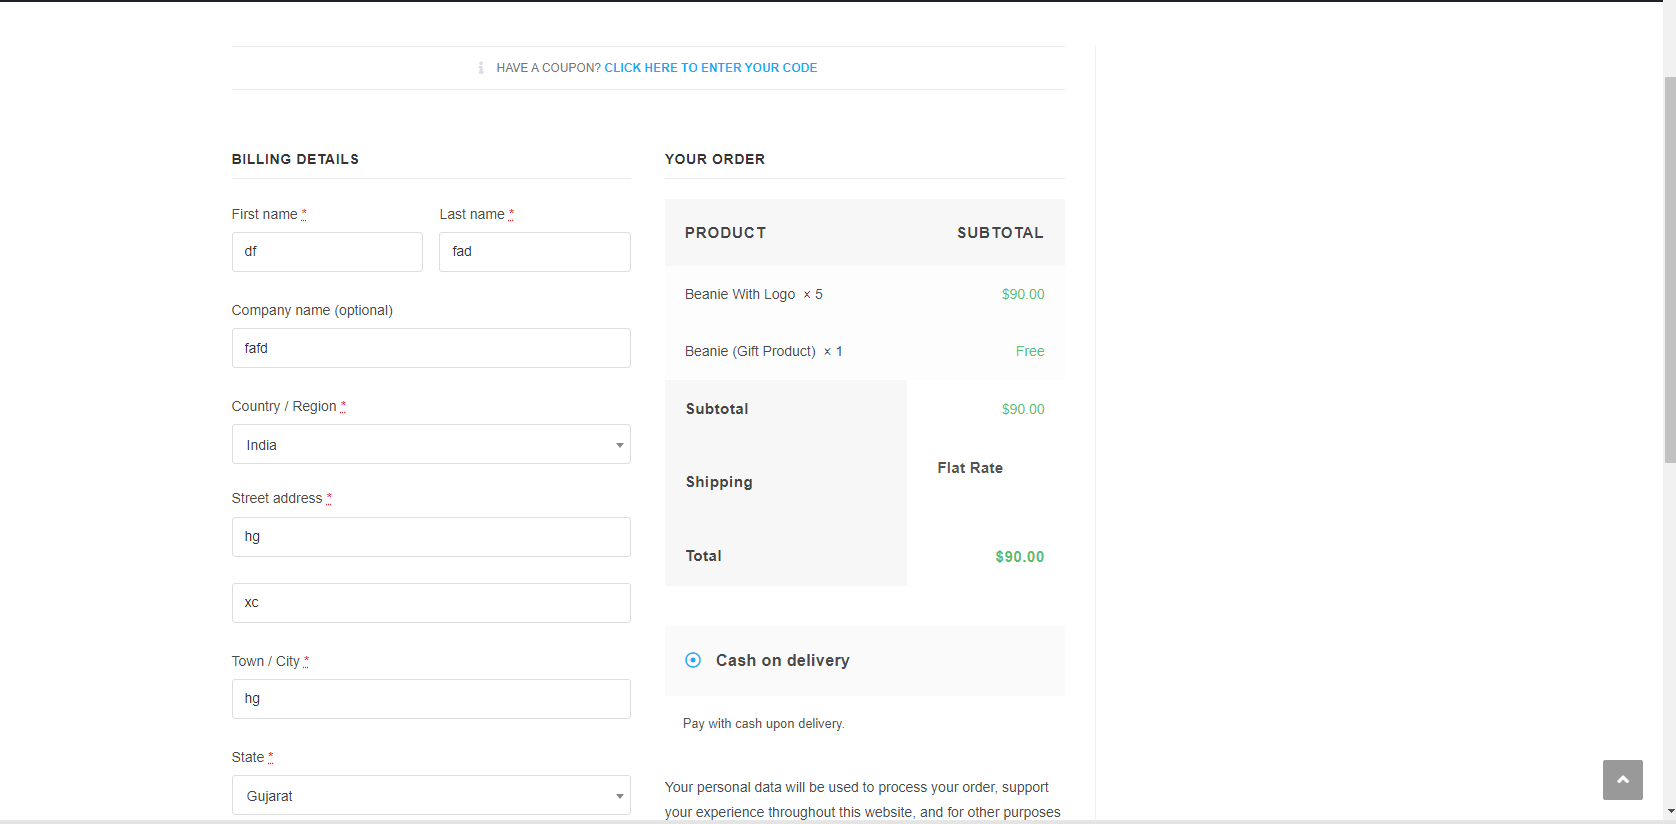This screenshot has height=824, width=1676.
Task: Click the scroll-to-top arrow button
Action: pos(1622,780)
